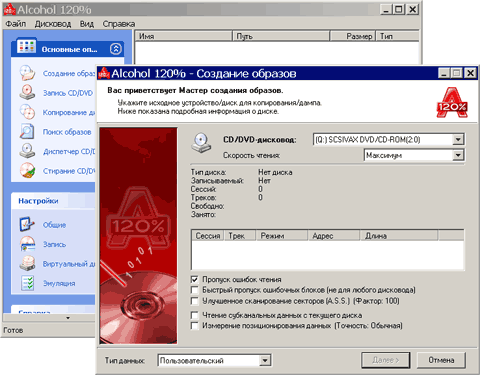The width and height of the screenshot is (480, 375).
Task: Click the Длина column header
Action: pos(399,236)
